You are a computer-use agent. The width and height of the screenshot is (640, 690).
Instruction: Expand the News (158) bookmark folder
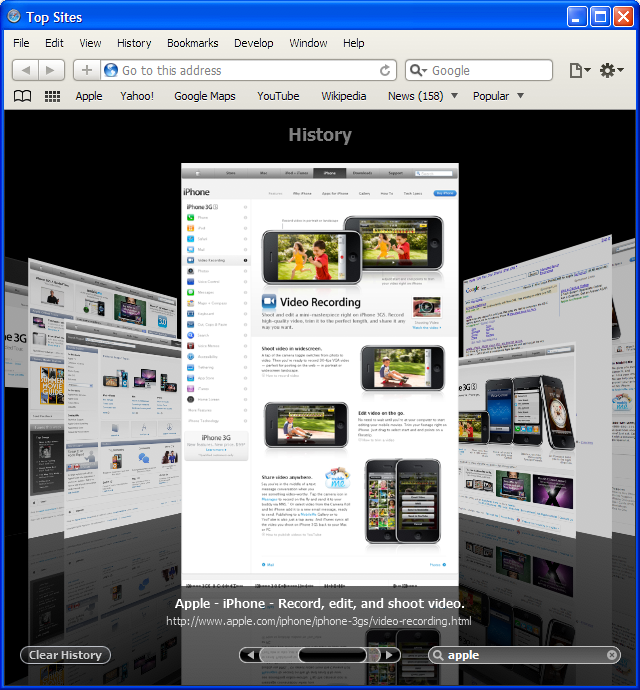tap(423, 96)
